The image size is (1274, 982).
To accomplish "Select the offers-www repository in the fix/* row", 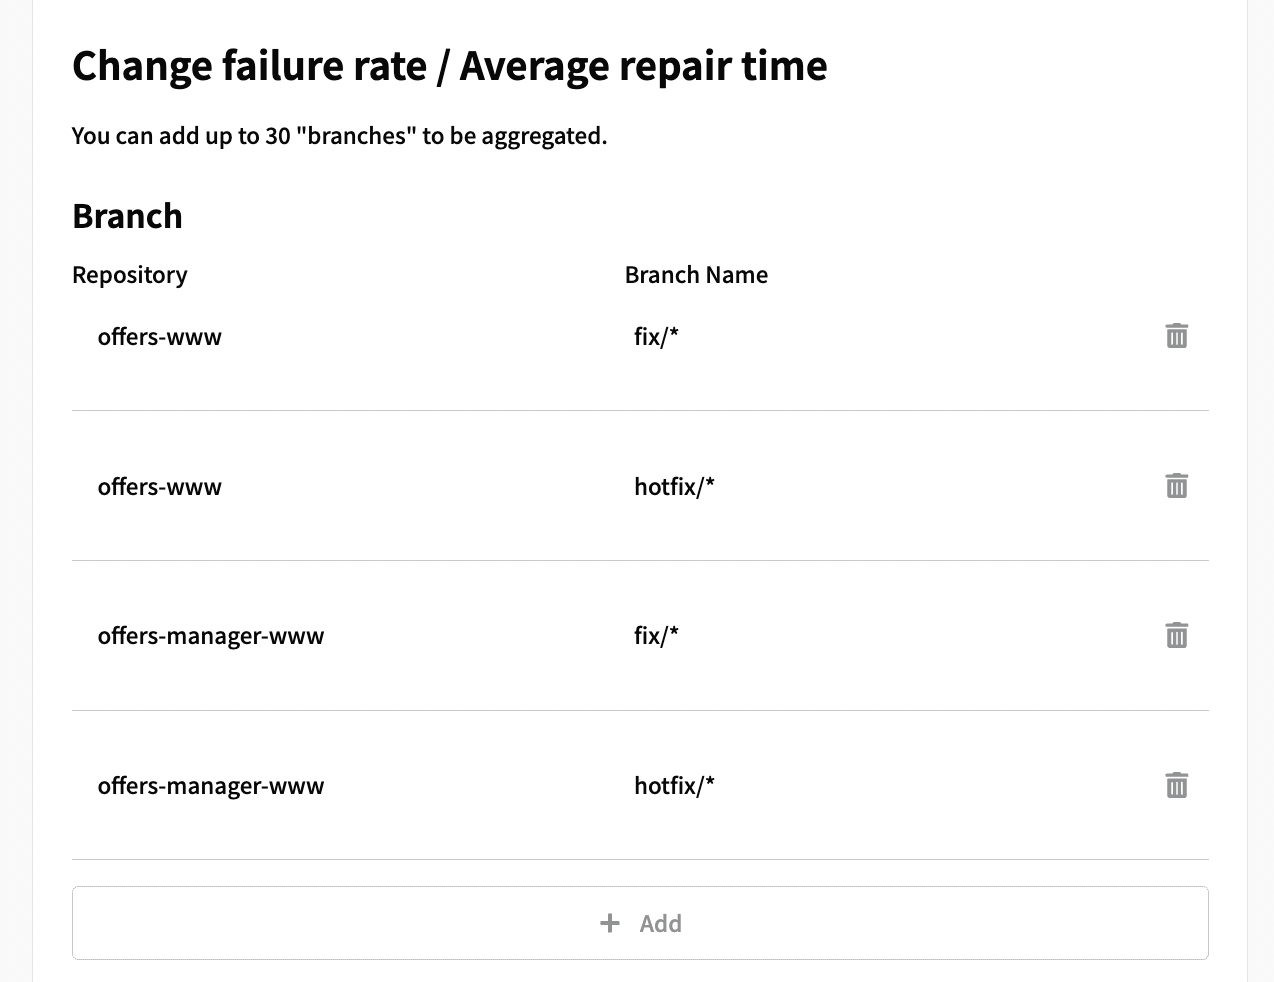I will click(x=160, y=337).
